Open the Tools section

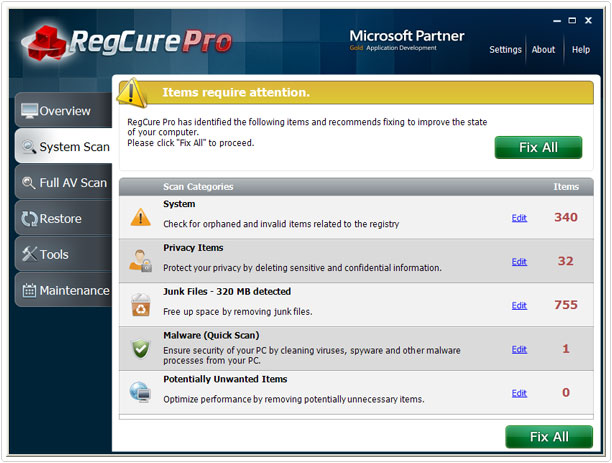click(64, 254)
